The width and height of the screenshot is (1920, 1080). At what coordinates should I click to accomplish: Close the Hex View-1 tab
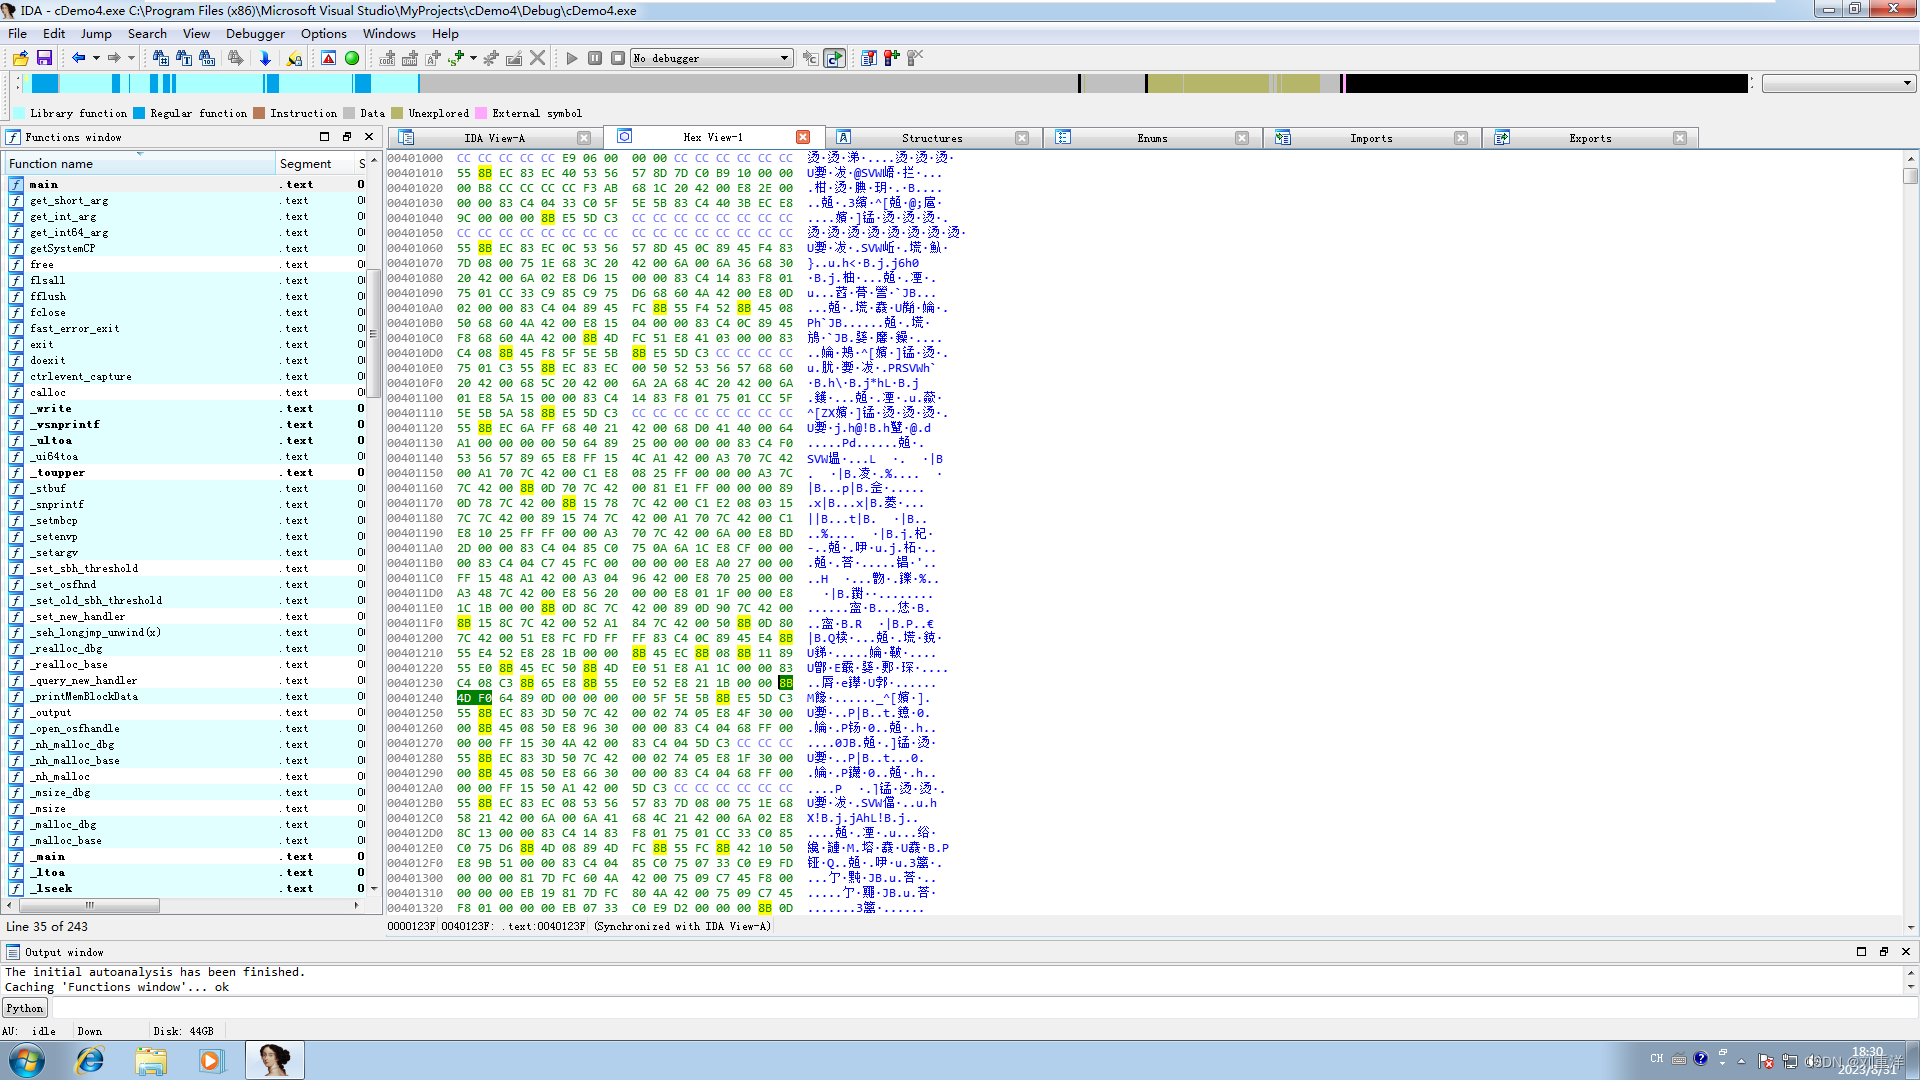[803, 137]
